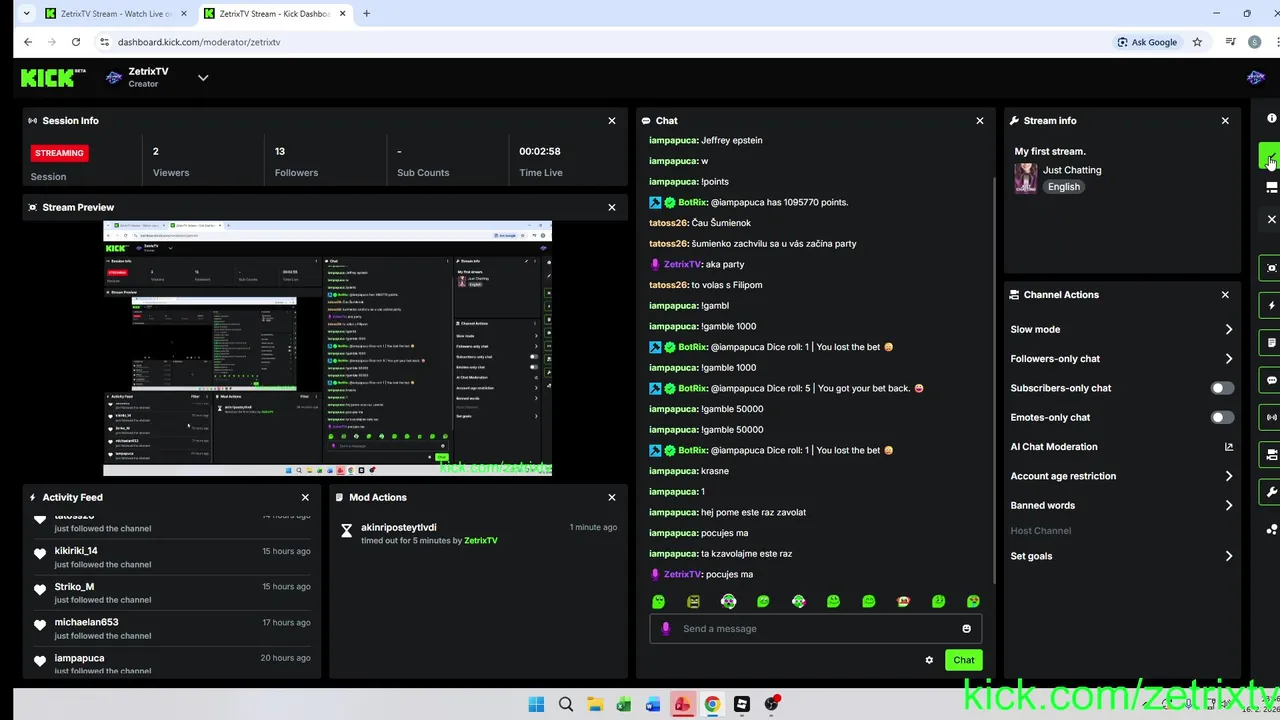Open the Windows Start menu
1280x720 pixels.
pos(536,704)
